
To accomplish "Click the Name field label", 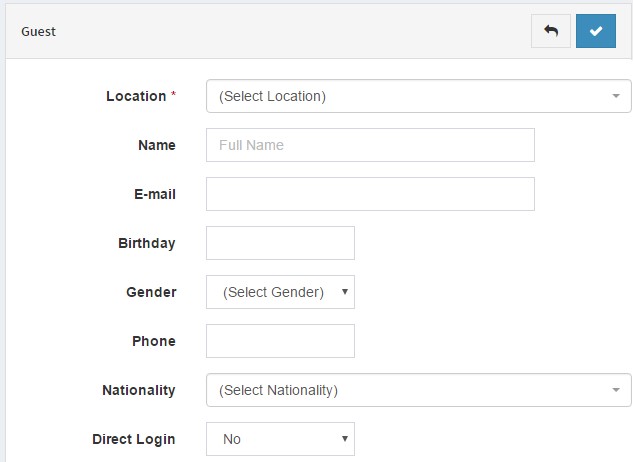I will [x=157, y=145].
